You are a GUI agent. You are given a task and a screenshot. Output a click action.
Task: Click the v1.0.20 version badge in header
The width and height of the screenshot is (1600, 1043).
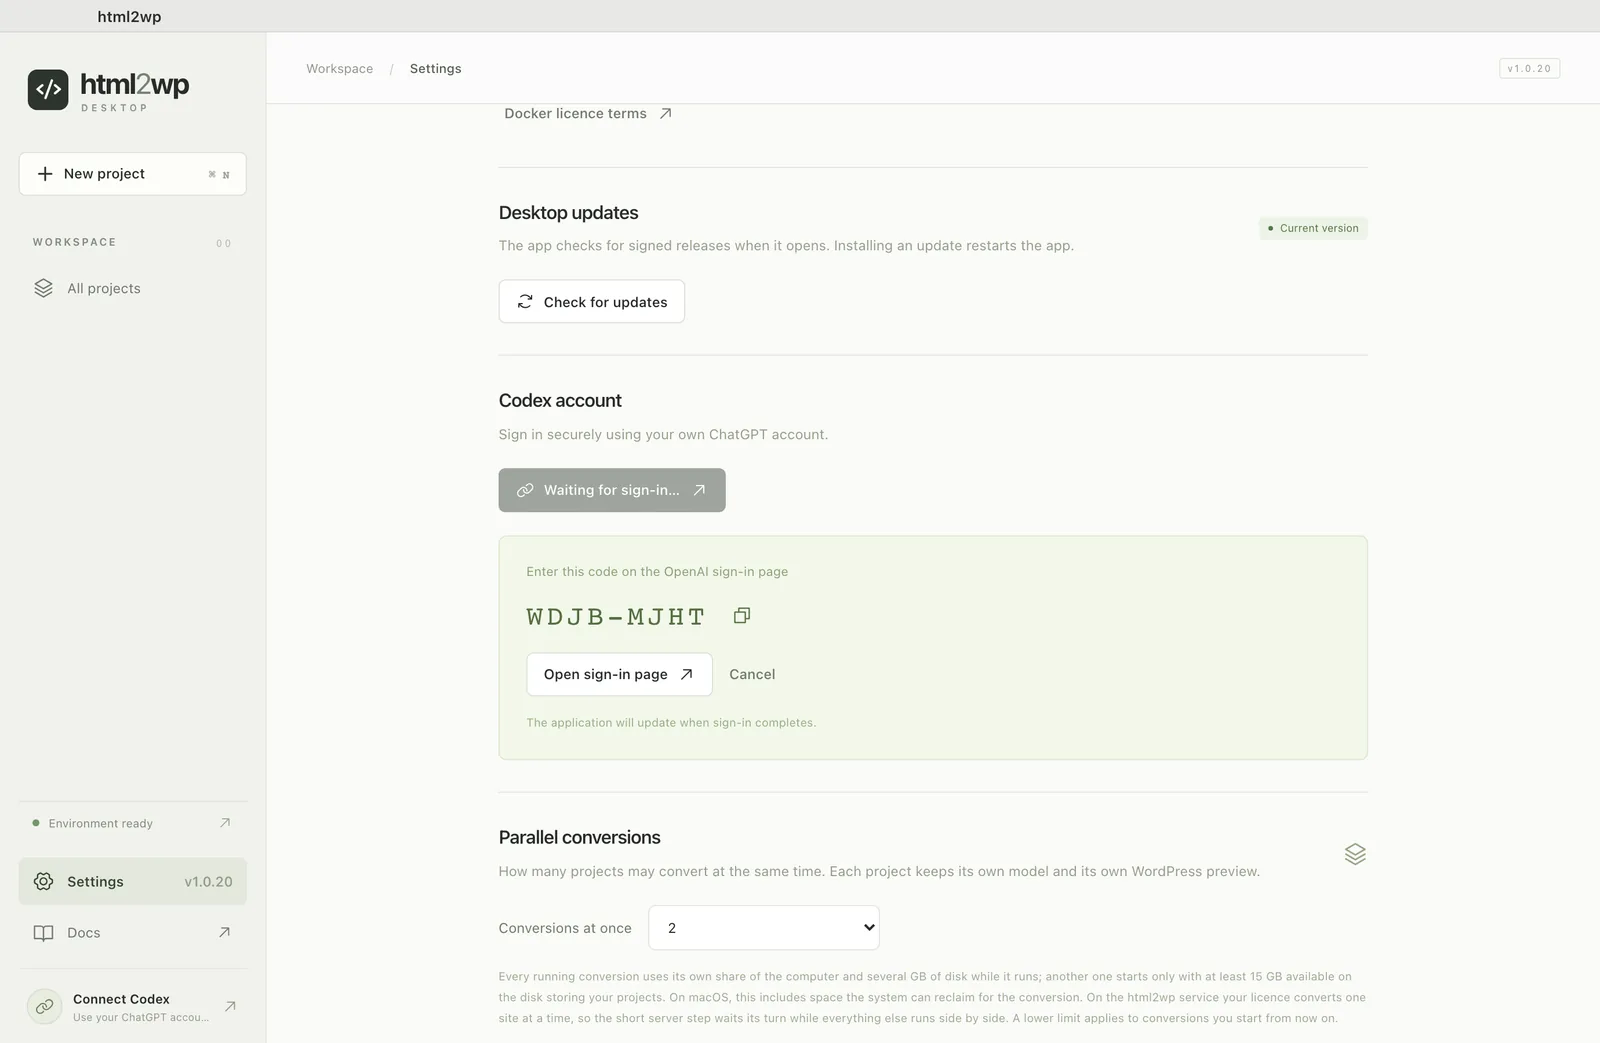1529,68
